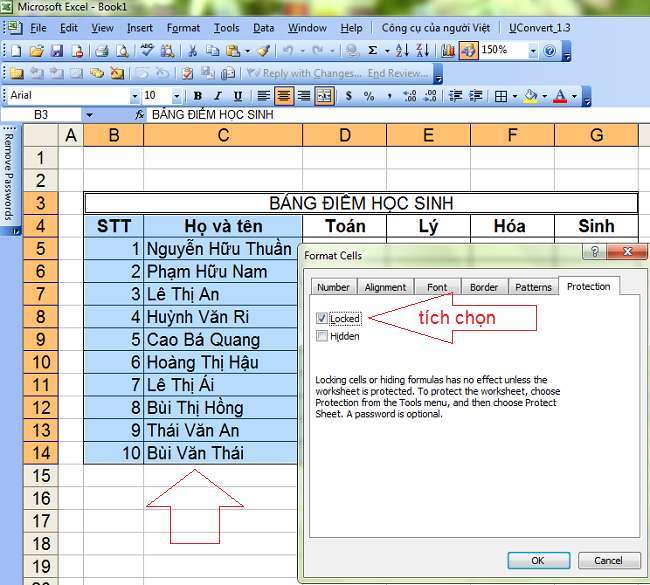Viewport: 650px width, 585px height.
Task: Click the Toán header cell
Action: coord(344,226)
